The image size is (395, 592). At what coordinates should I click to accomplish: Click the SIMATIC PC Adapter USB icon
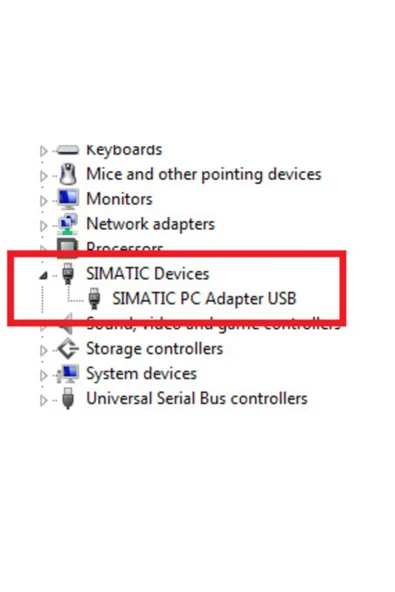(94, 298)
